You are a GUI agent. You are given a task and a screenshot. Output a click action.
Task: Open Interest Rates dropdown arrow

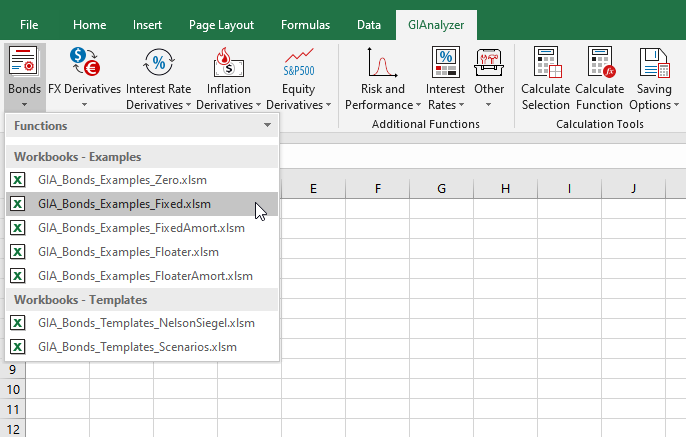461,105
